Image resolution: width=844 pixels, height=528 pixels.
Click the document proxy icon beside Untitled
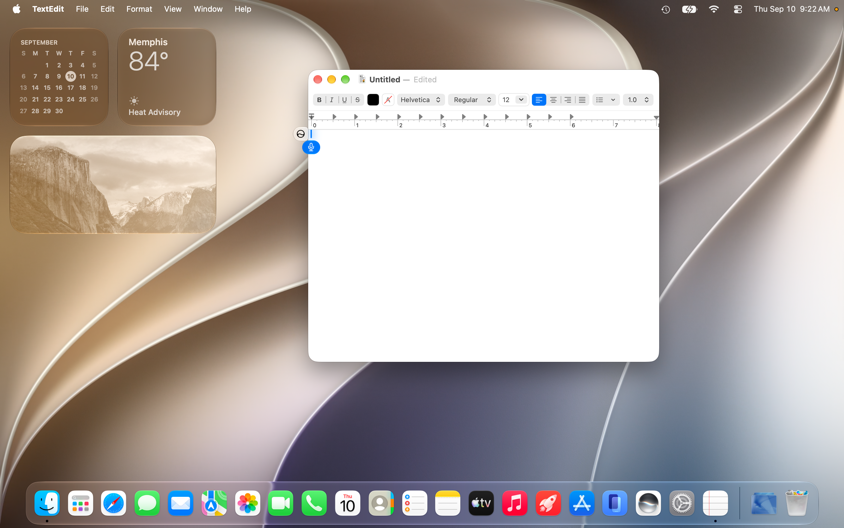tap(362, 79)
